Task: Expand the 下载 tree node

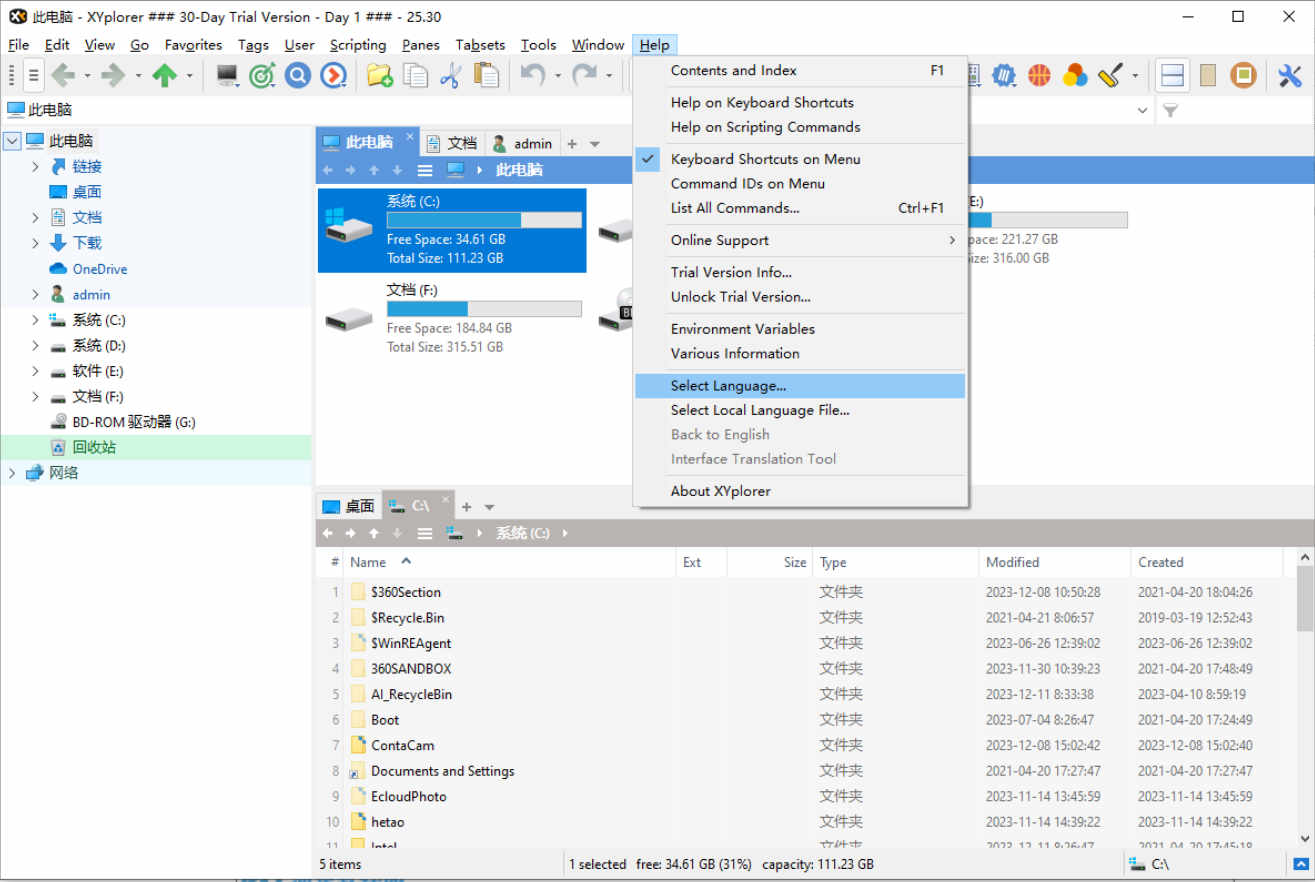Action: point(35,243)
